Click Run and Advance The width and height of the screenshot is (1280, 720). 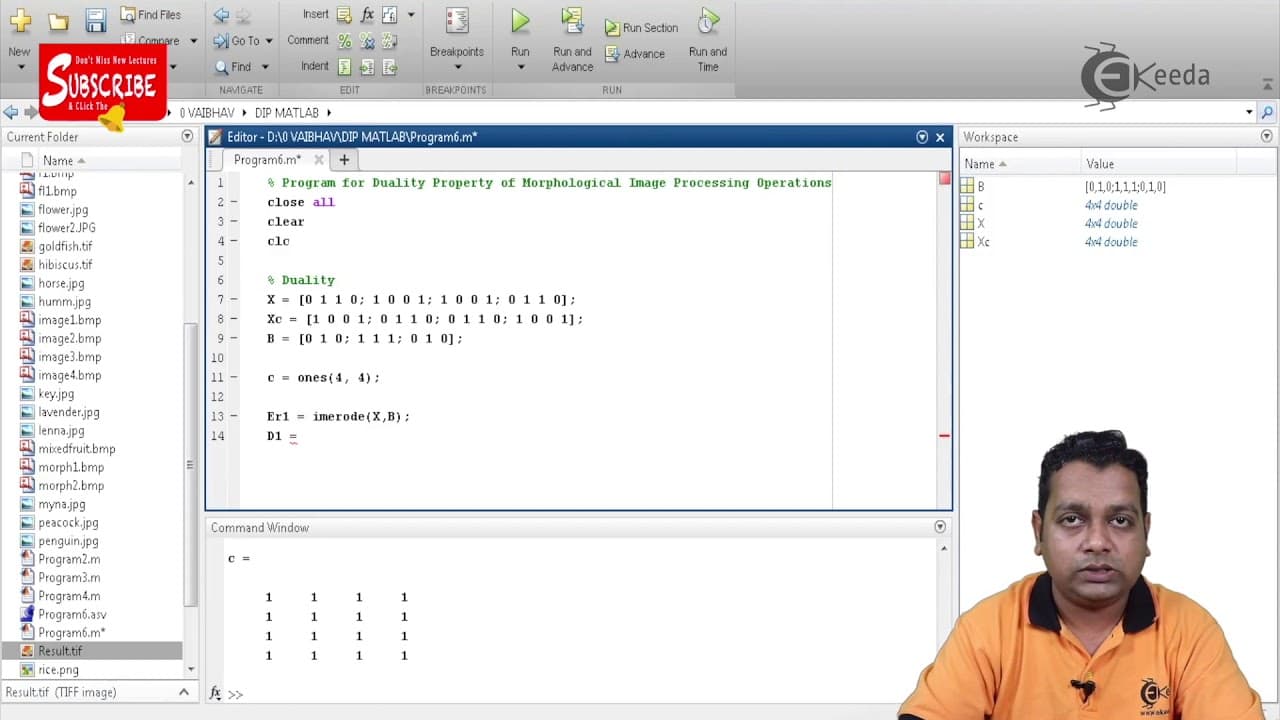[572, 40]
